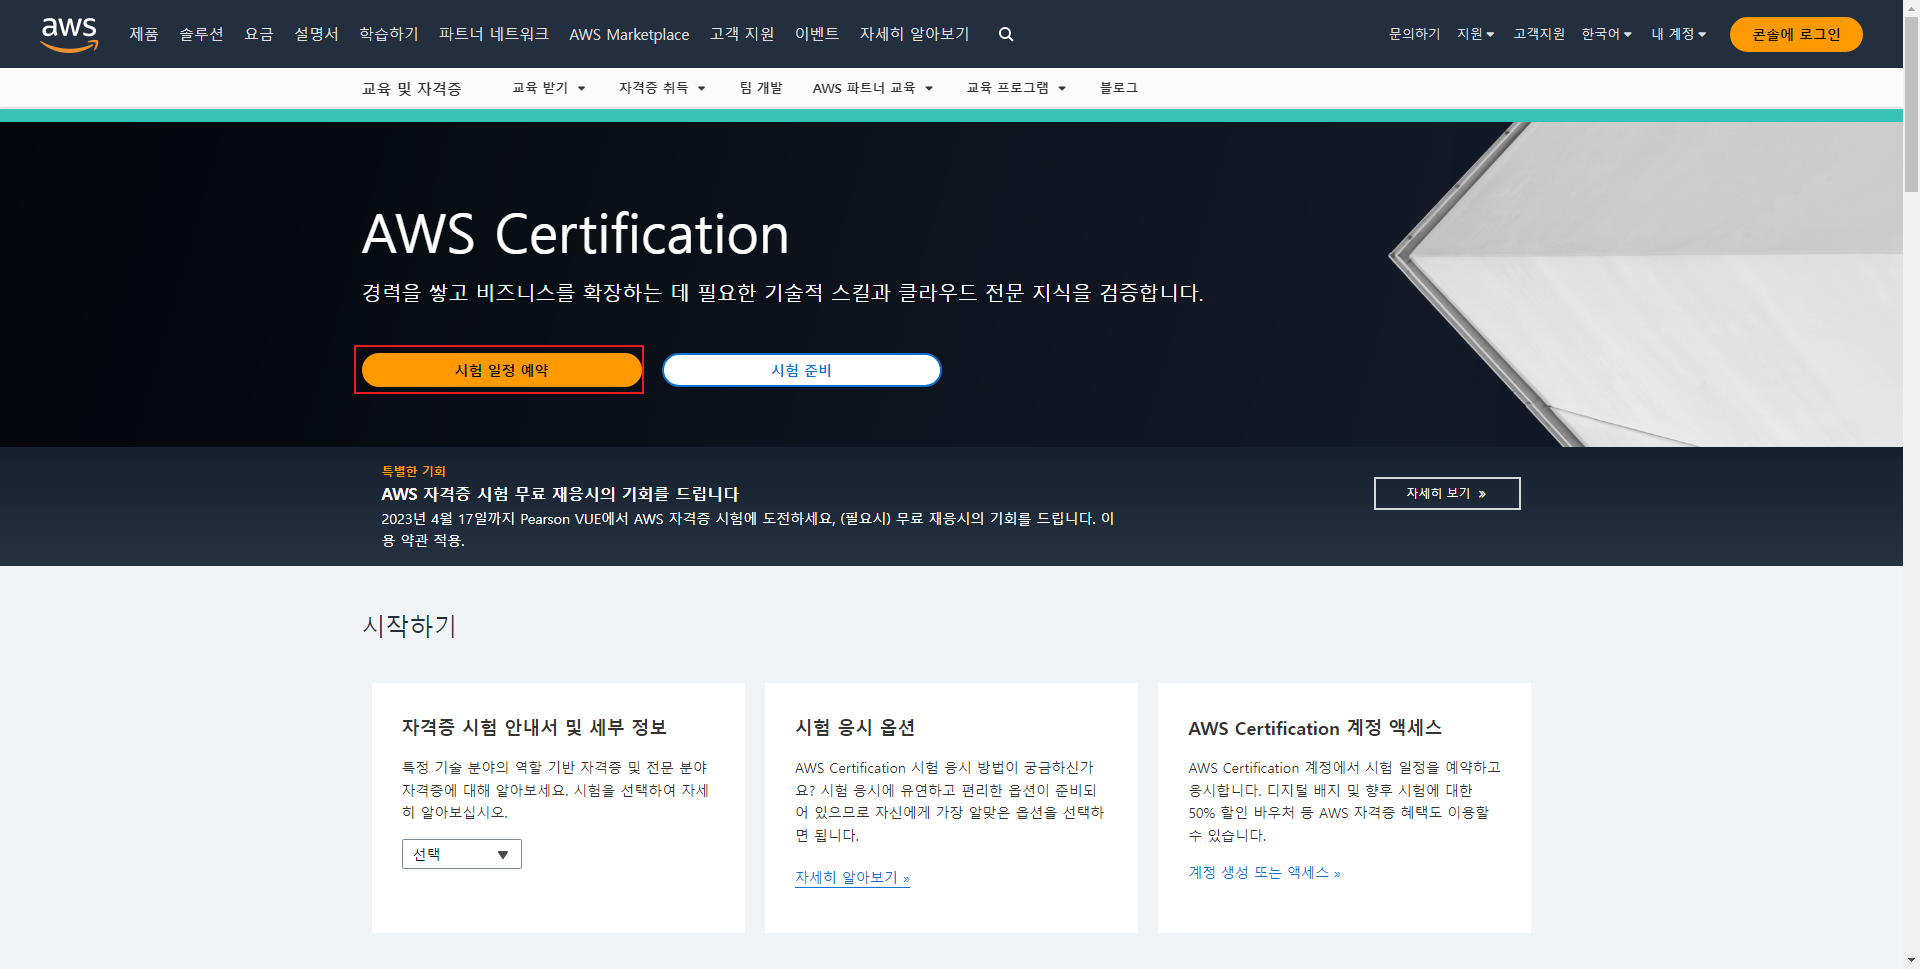Image resolution: width=1920 pixels, height=969 pixels.
Task: Expand the 내 계정 dropdown
Action: [x=1679, y=34]
